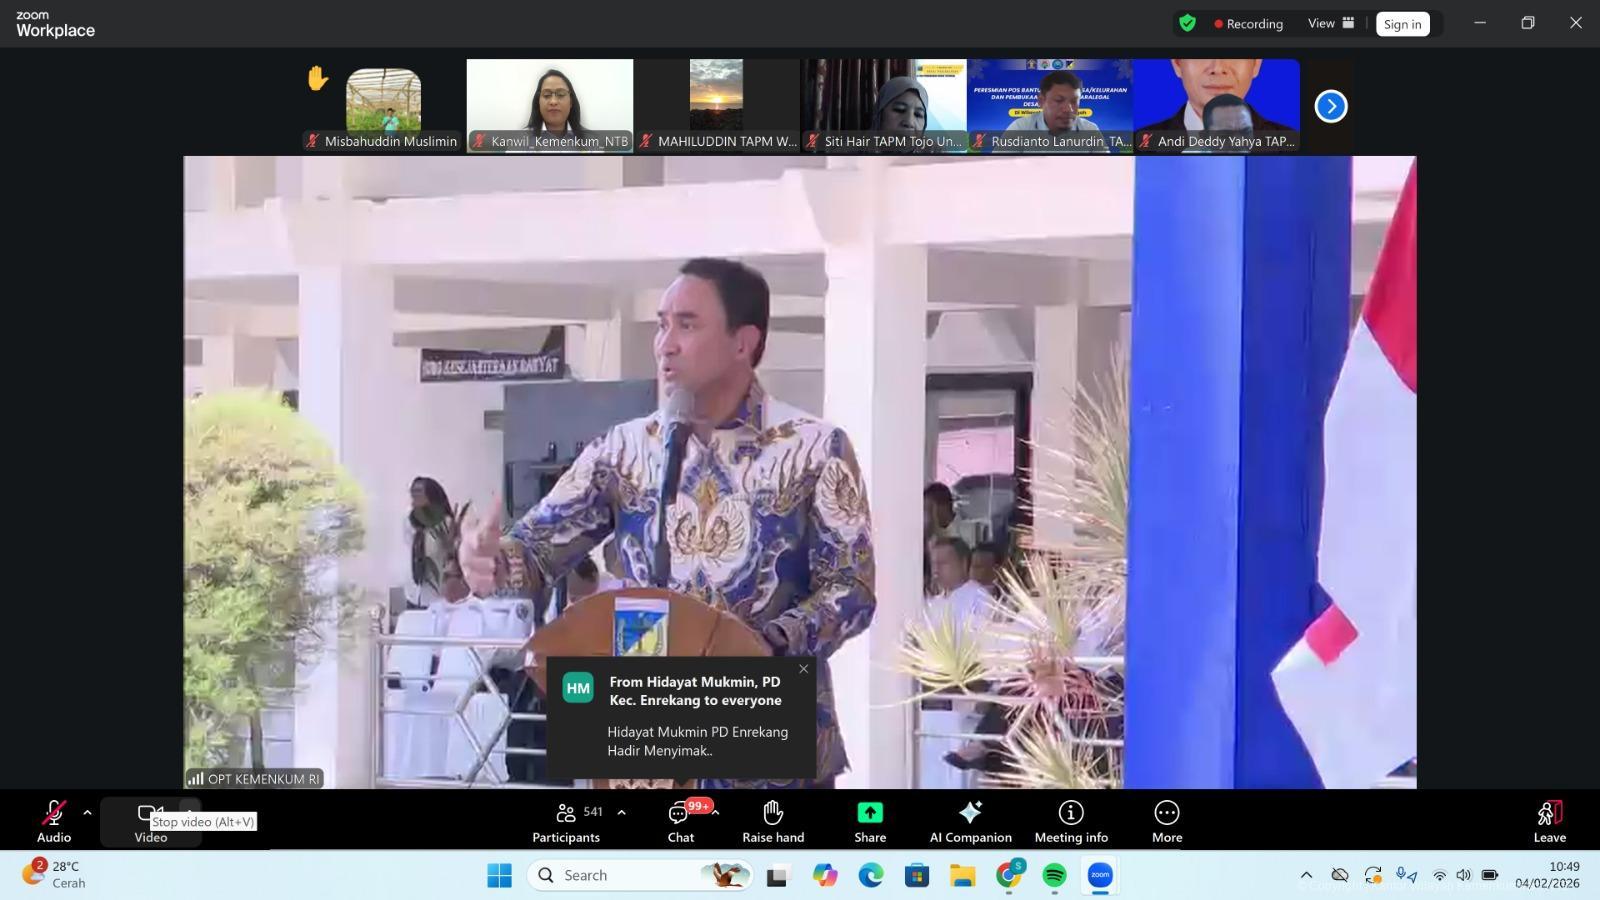This screenshot has width=1600, height=900.
Task: Unmute the Audio microphone
Action: click(54, 821)
